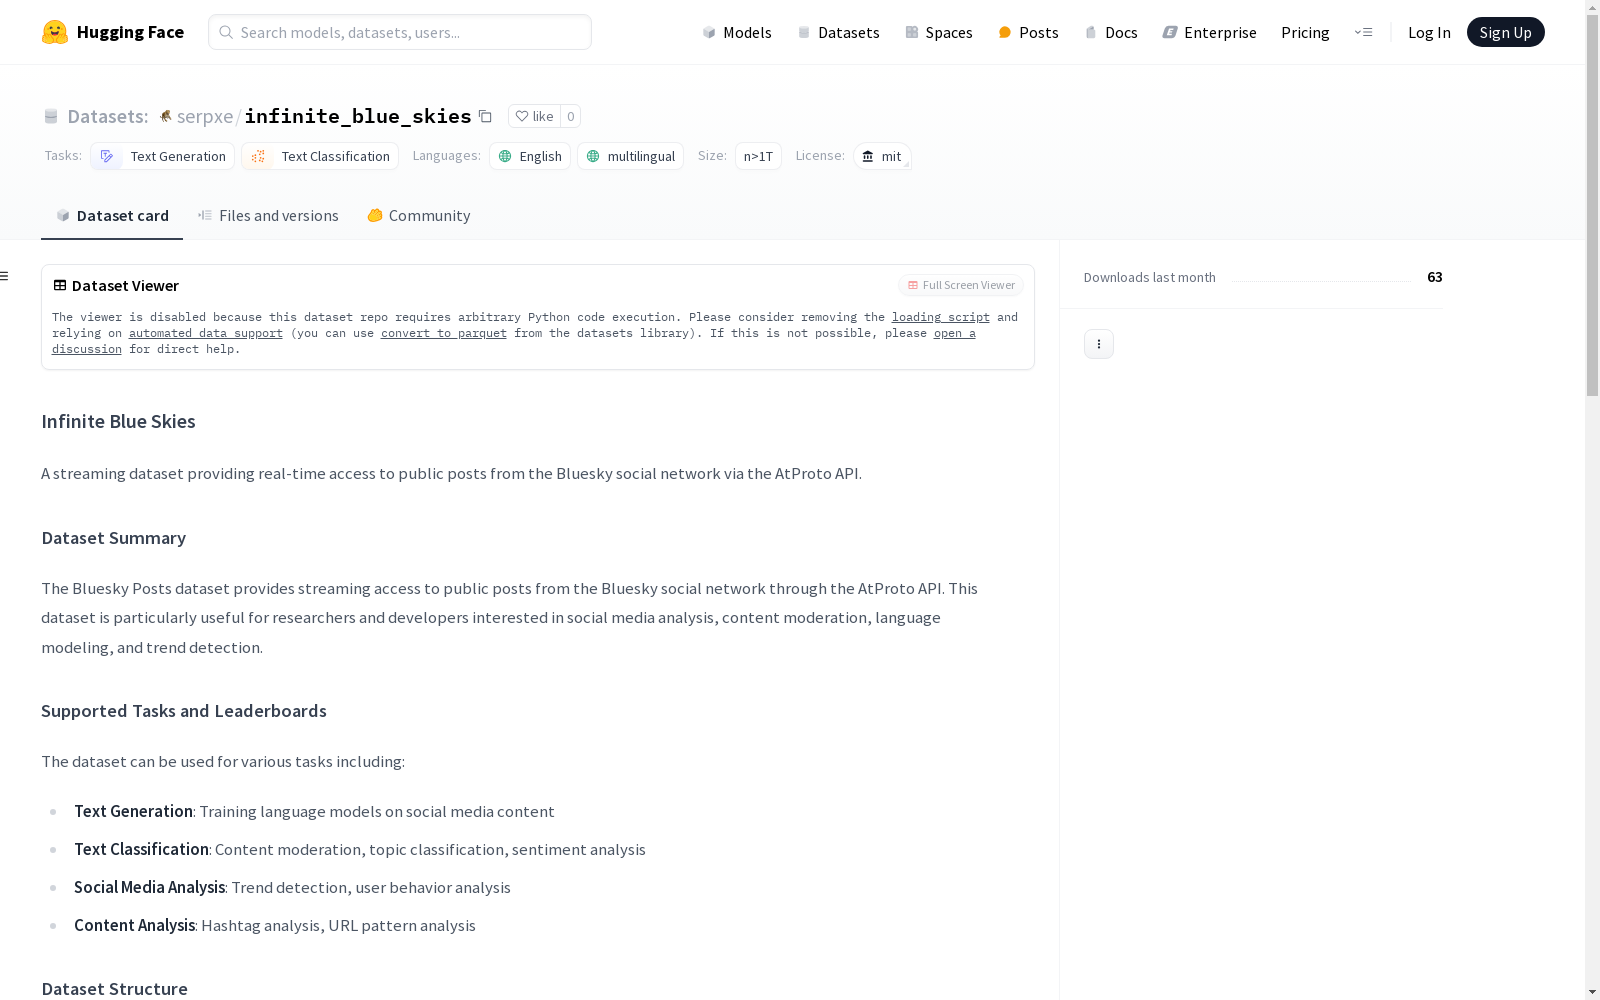This screenshot has width=1600, height=1000.
Task: Like the infinite_blue_skies dataset
Action: 534,116
